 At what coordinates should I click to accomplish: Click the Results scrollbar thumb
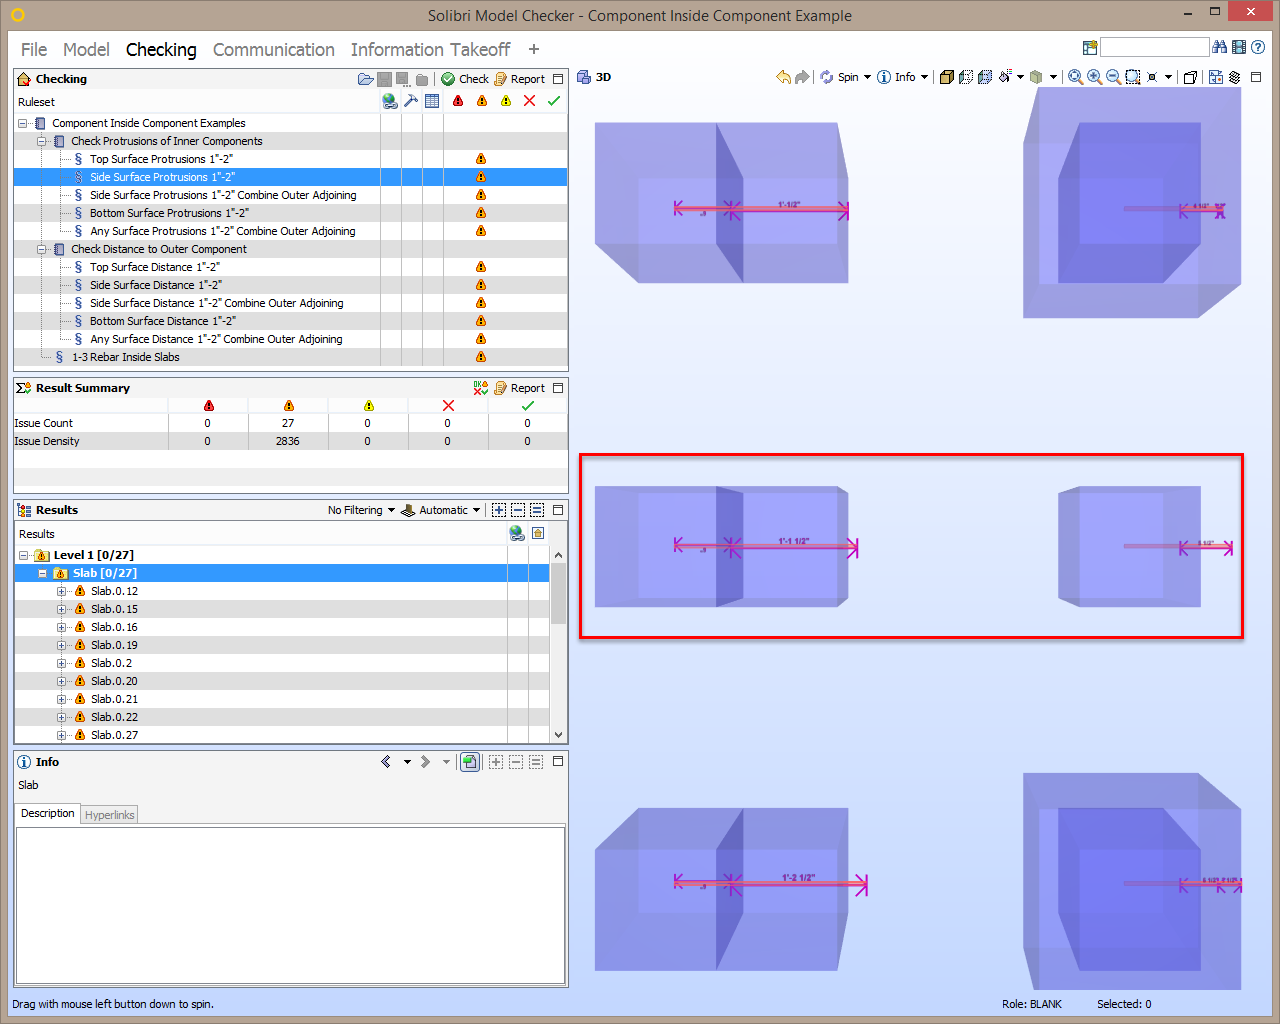coord(558,593)
